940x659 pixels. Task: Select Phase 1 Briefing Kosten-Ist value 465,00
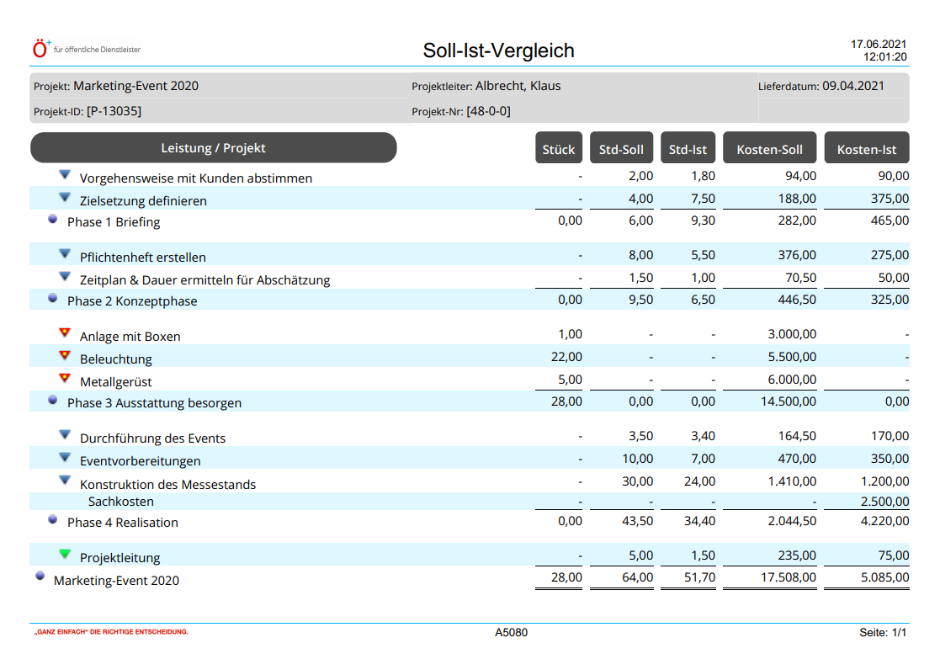pos(890,220)
